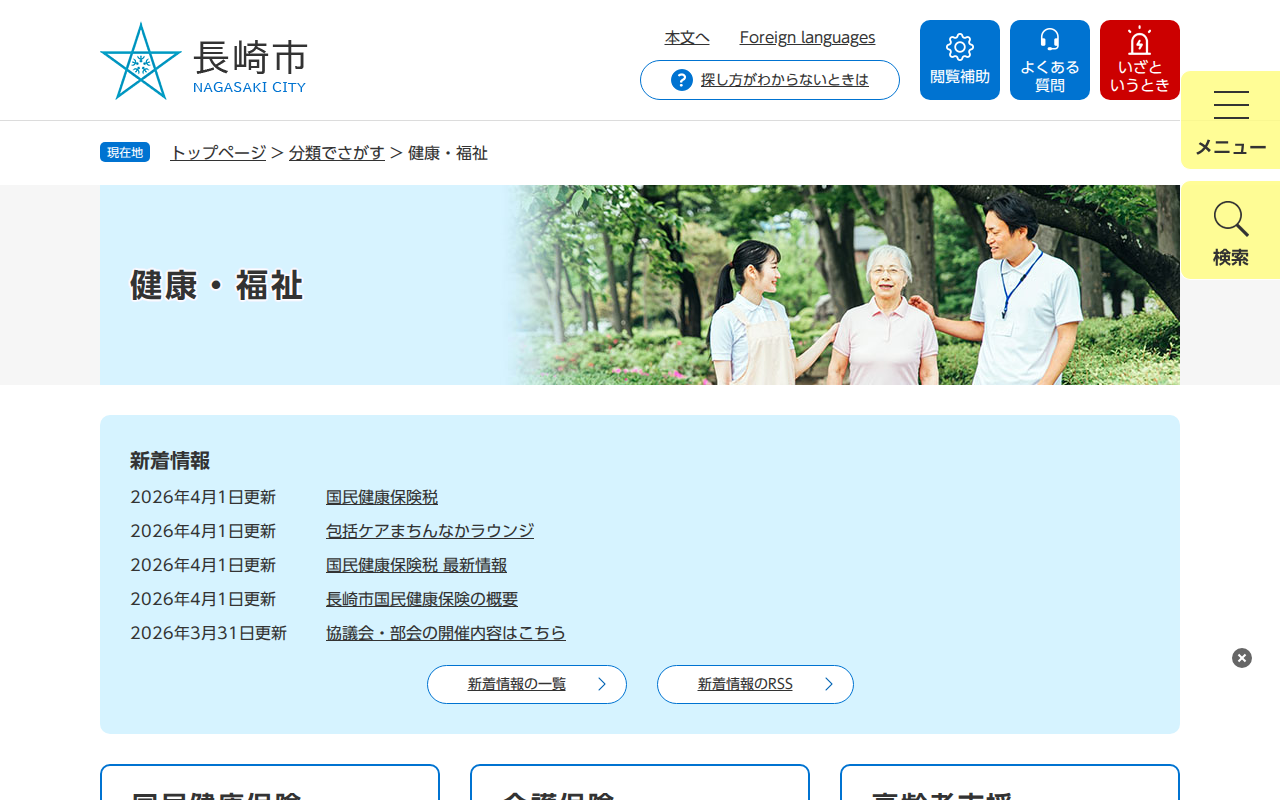Click the 検索 magnifier search icon
The width and height of the screenshot is (1280, 800).
coord(1230,230)
